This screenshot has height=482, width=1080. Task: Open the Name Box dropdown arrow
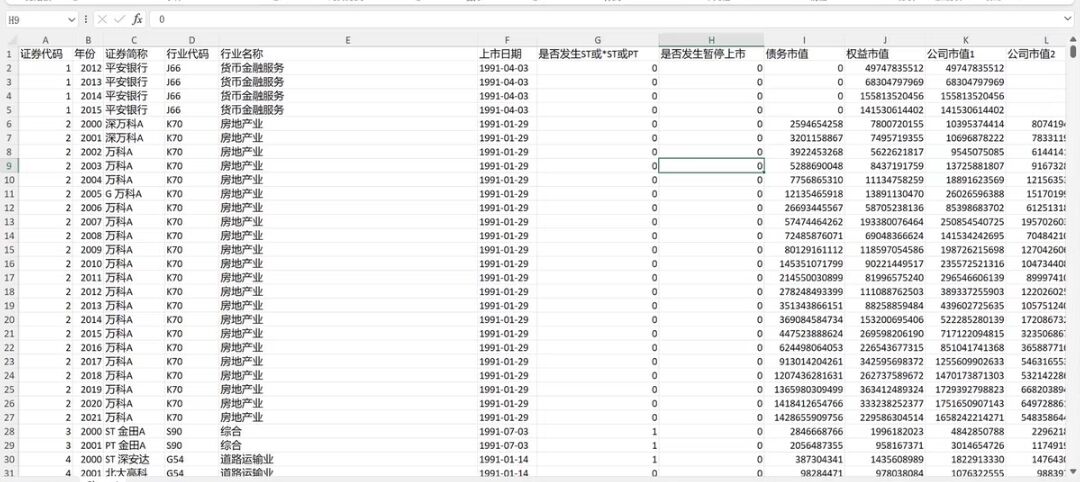pyautogui.click(x=72, y=19)
